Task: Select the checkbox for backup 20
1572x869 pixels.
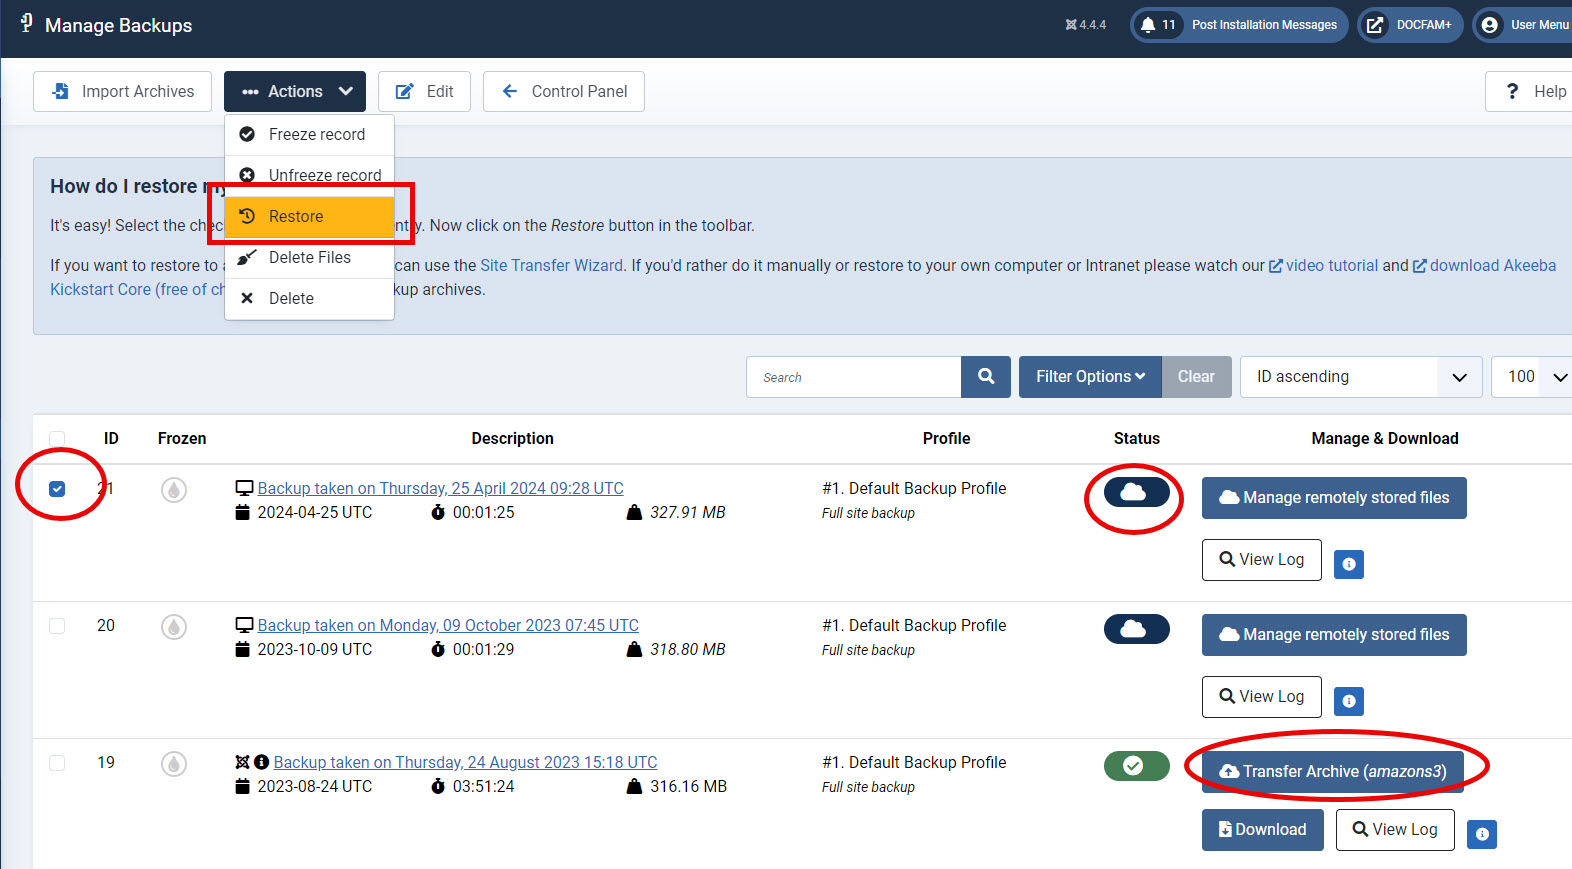Action: click(57, 626)
